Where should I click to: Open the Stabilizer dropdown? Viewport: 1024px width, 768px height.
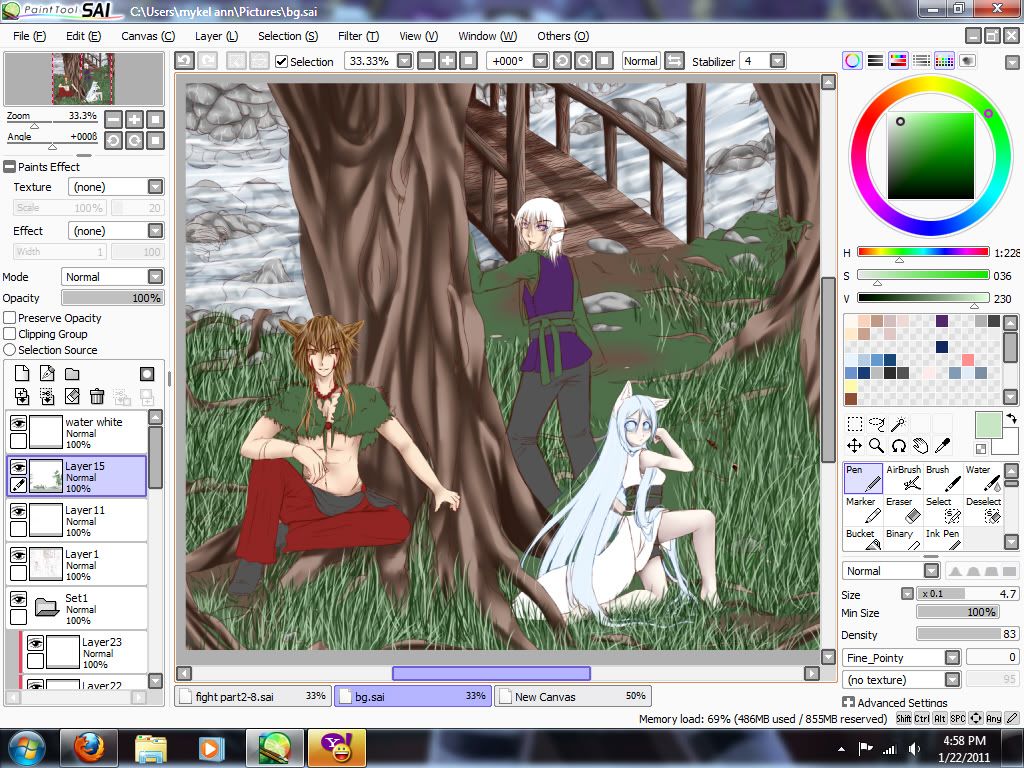tap(777, 61)
